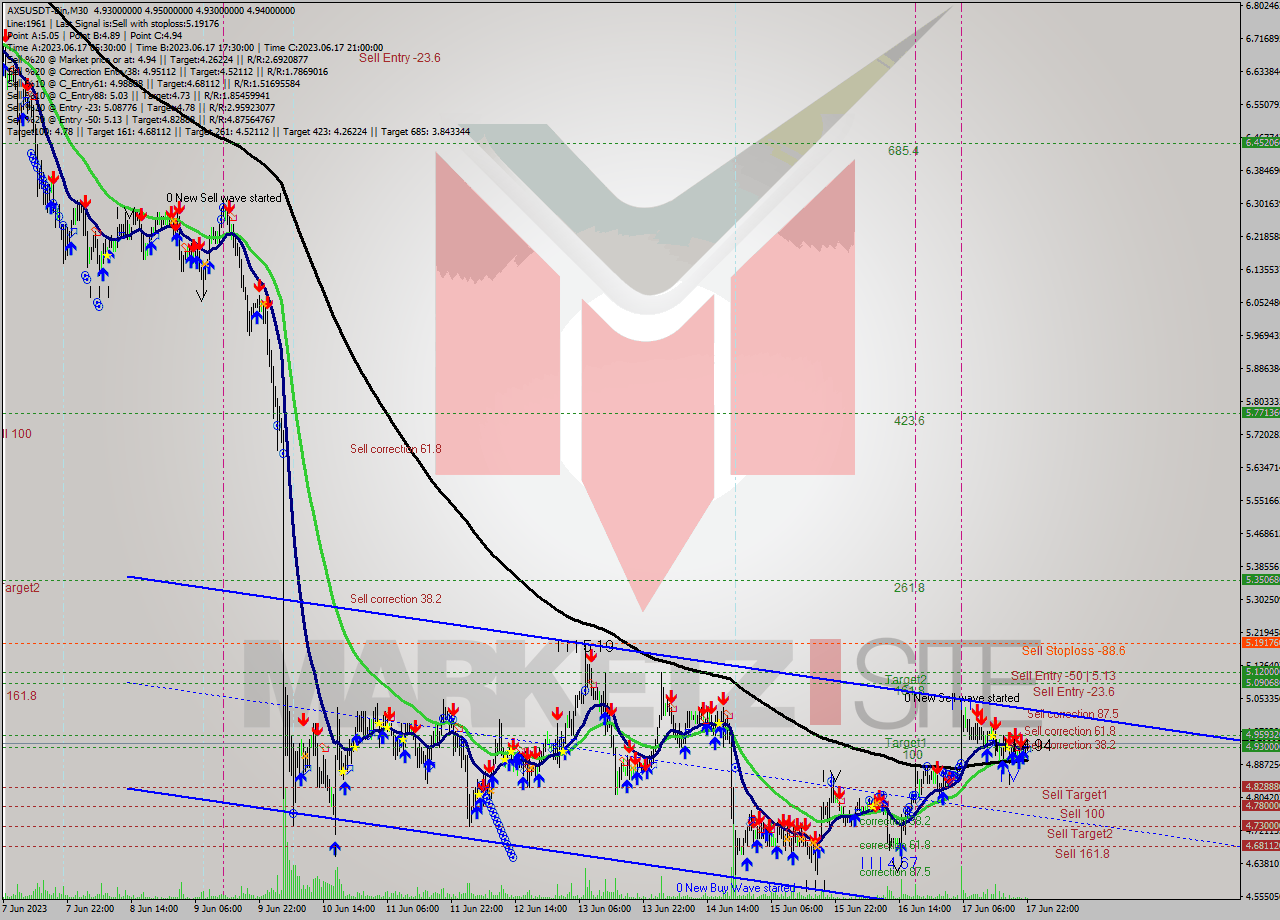Screen dimensions: 1280x920
Task: Select the green 'Target1' label
Action: click(905, 743)
